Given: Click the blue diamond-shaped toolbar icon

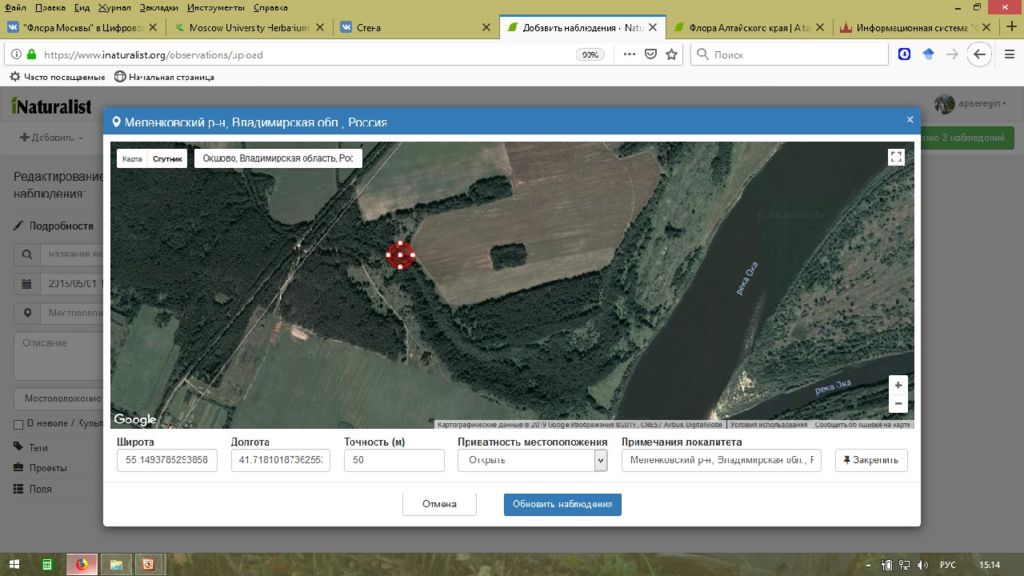Looking at the screenshot, I should tap(928, 54).
